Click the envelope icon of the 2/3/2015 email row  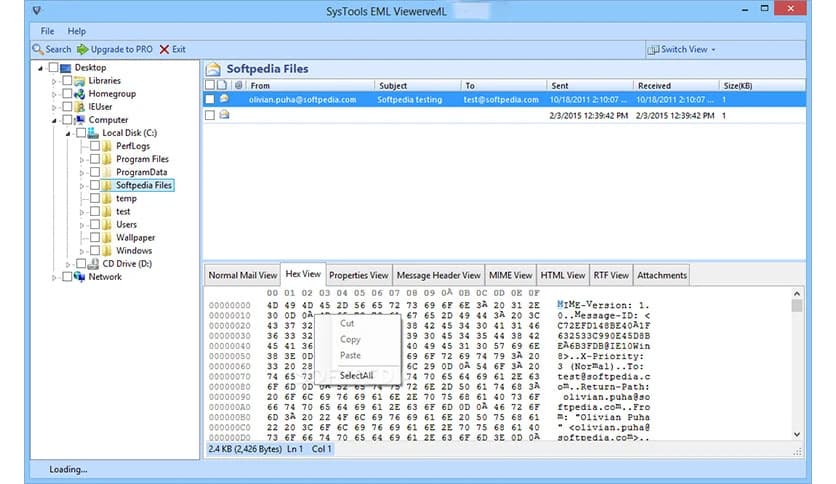(224, 115)
